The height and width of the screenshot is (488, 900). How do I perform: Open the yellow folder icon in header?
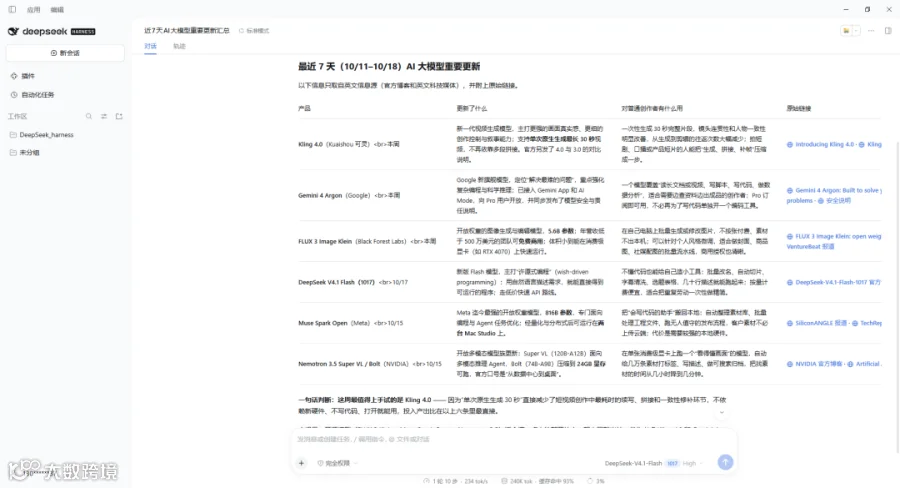[x=845, y=30]
